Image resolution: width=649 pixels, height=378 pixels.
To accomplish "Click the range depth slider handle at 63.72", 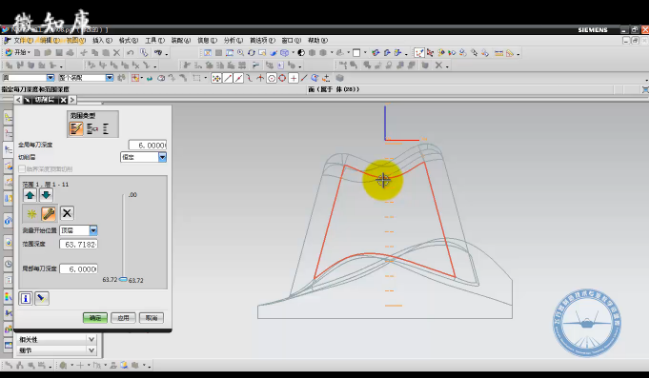I will click(123, 280).
